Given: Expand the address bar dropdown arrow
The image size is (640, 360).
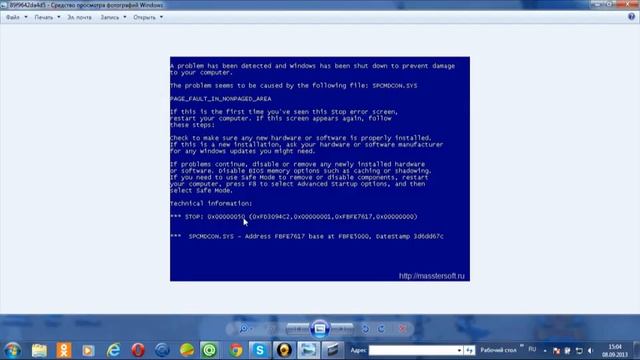Looking at the screenshot, I should click(x=459, y=350).
